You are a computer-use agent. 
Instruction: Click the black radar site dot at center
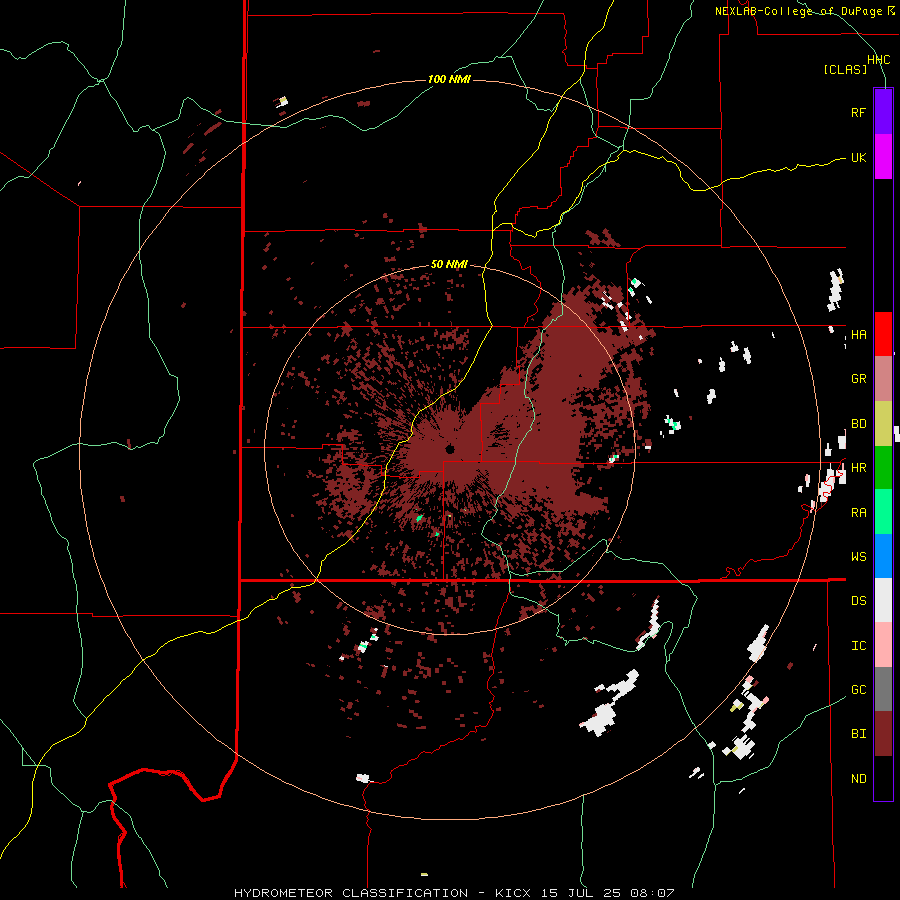pyautogui.click(x=449, y=449)
